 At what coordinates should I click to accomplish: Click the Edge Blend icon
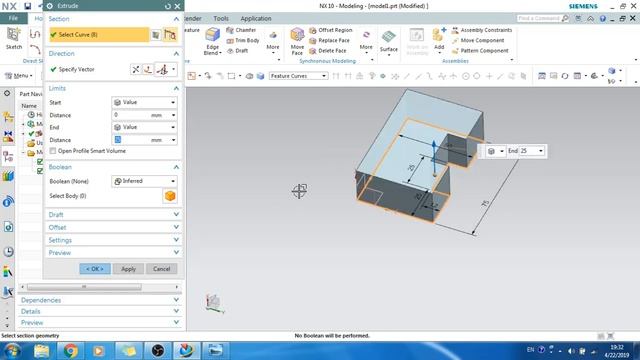click(x=212, y=35)
